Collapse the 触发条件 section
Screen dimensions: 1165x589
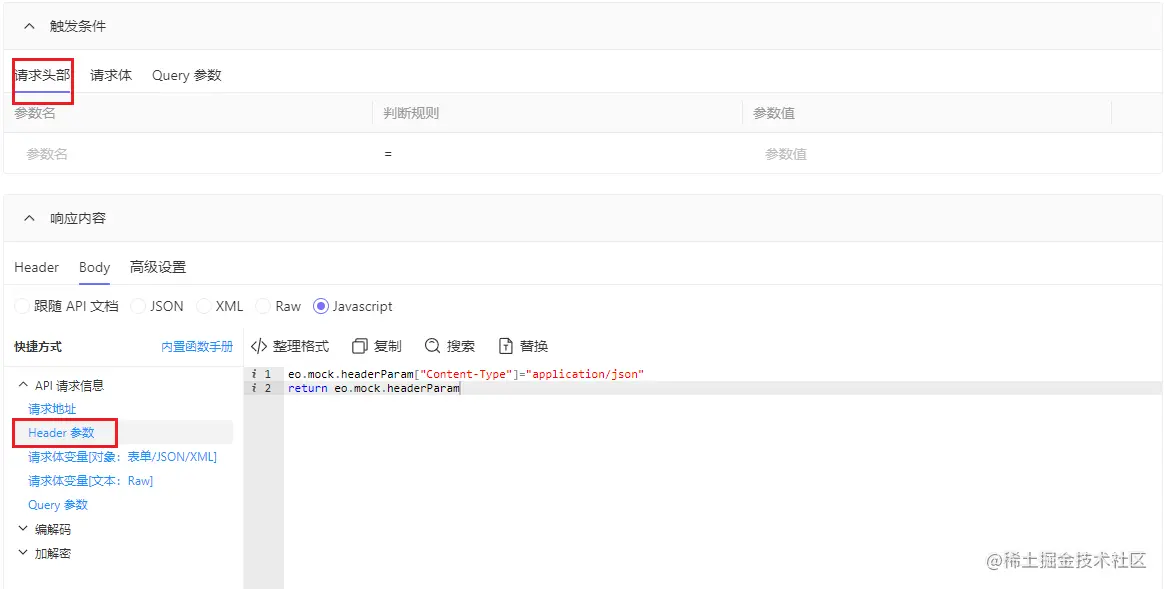coord(29,26)
